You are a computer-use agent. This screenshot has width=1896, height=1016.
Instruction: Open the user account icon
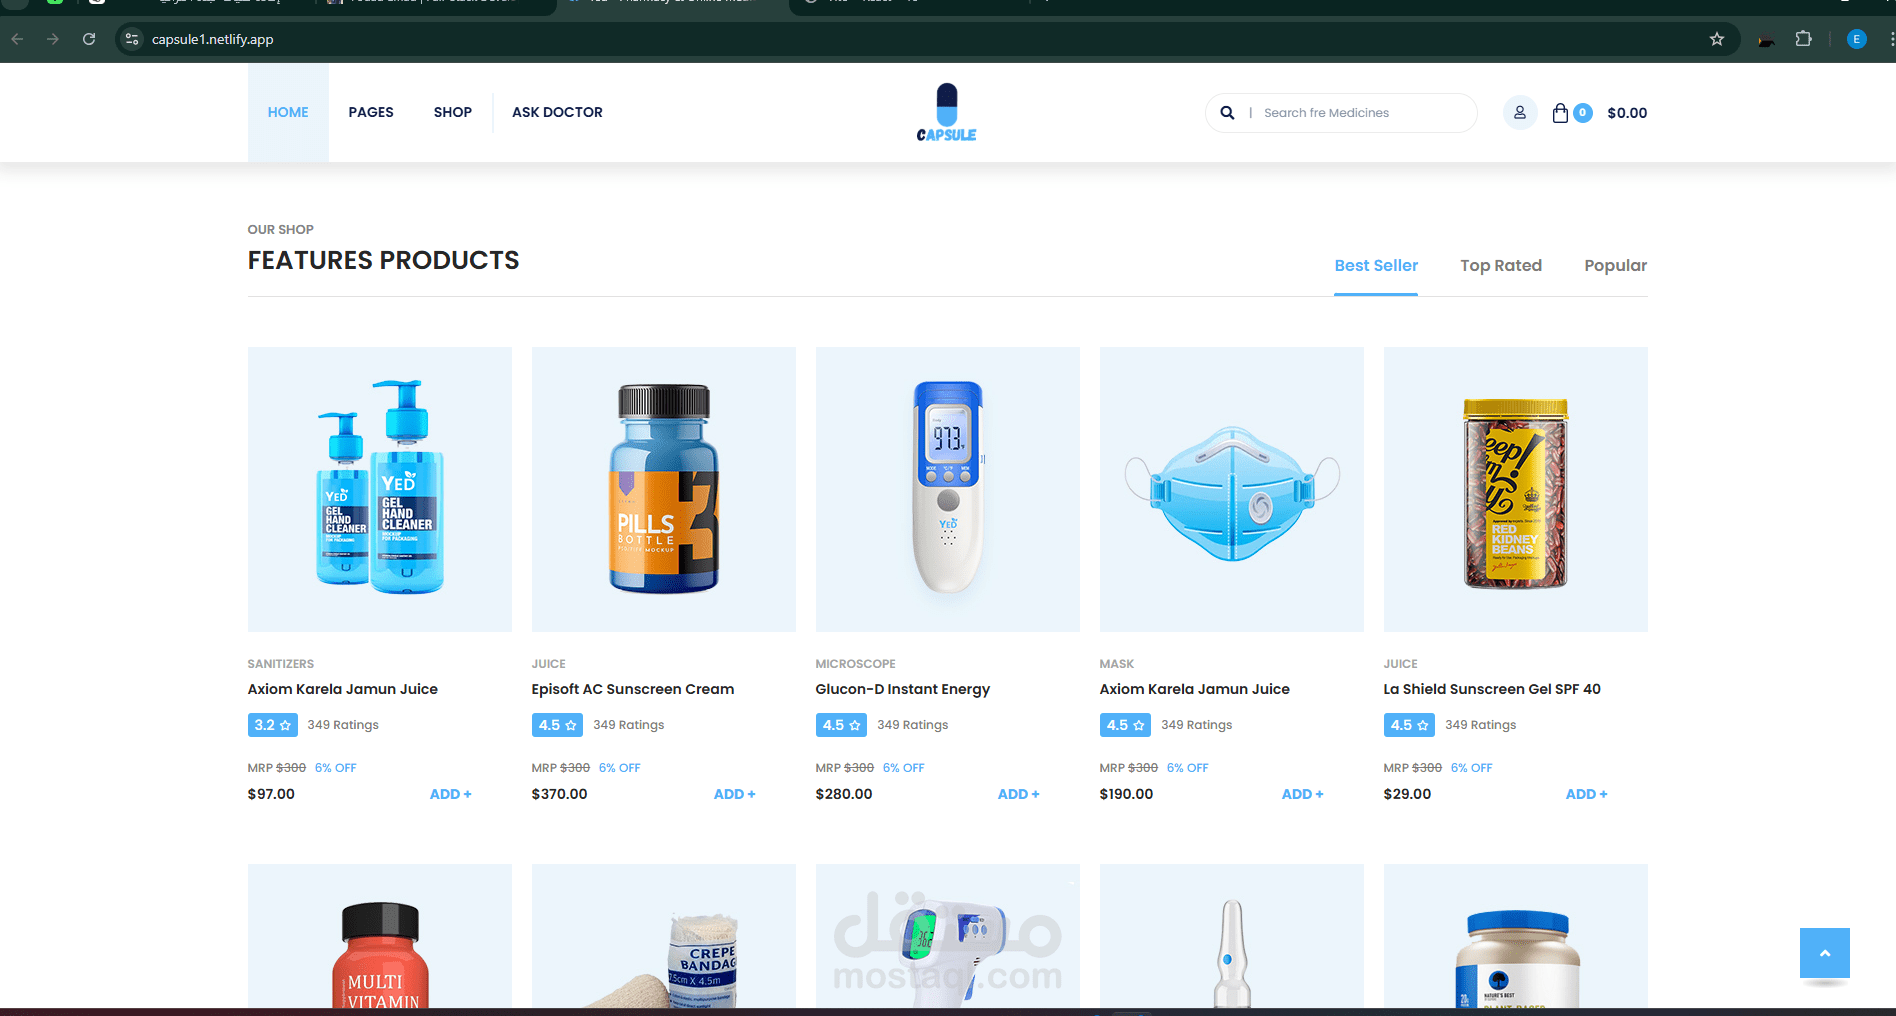click(x=1519, y=113)
